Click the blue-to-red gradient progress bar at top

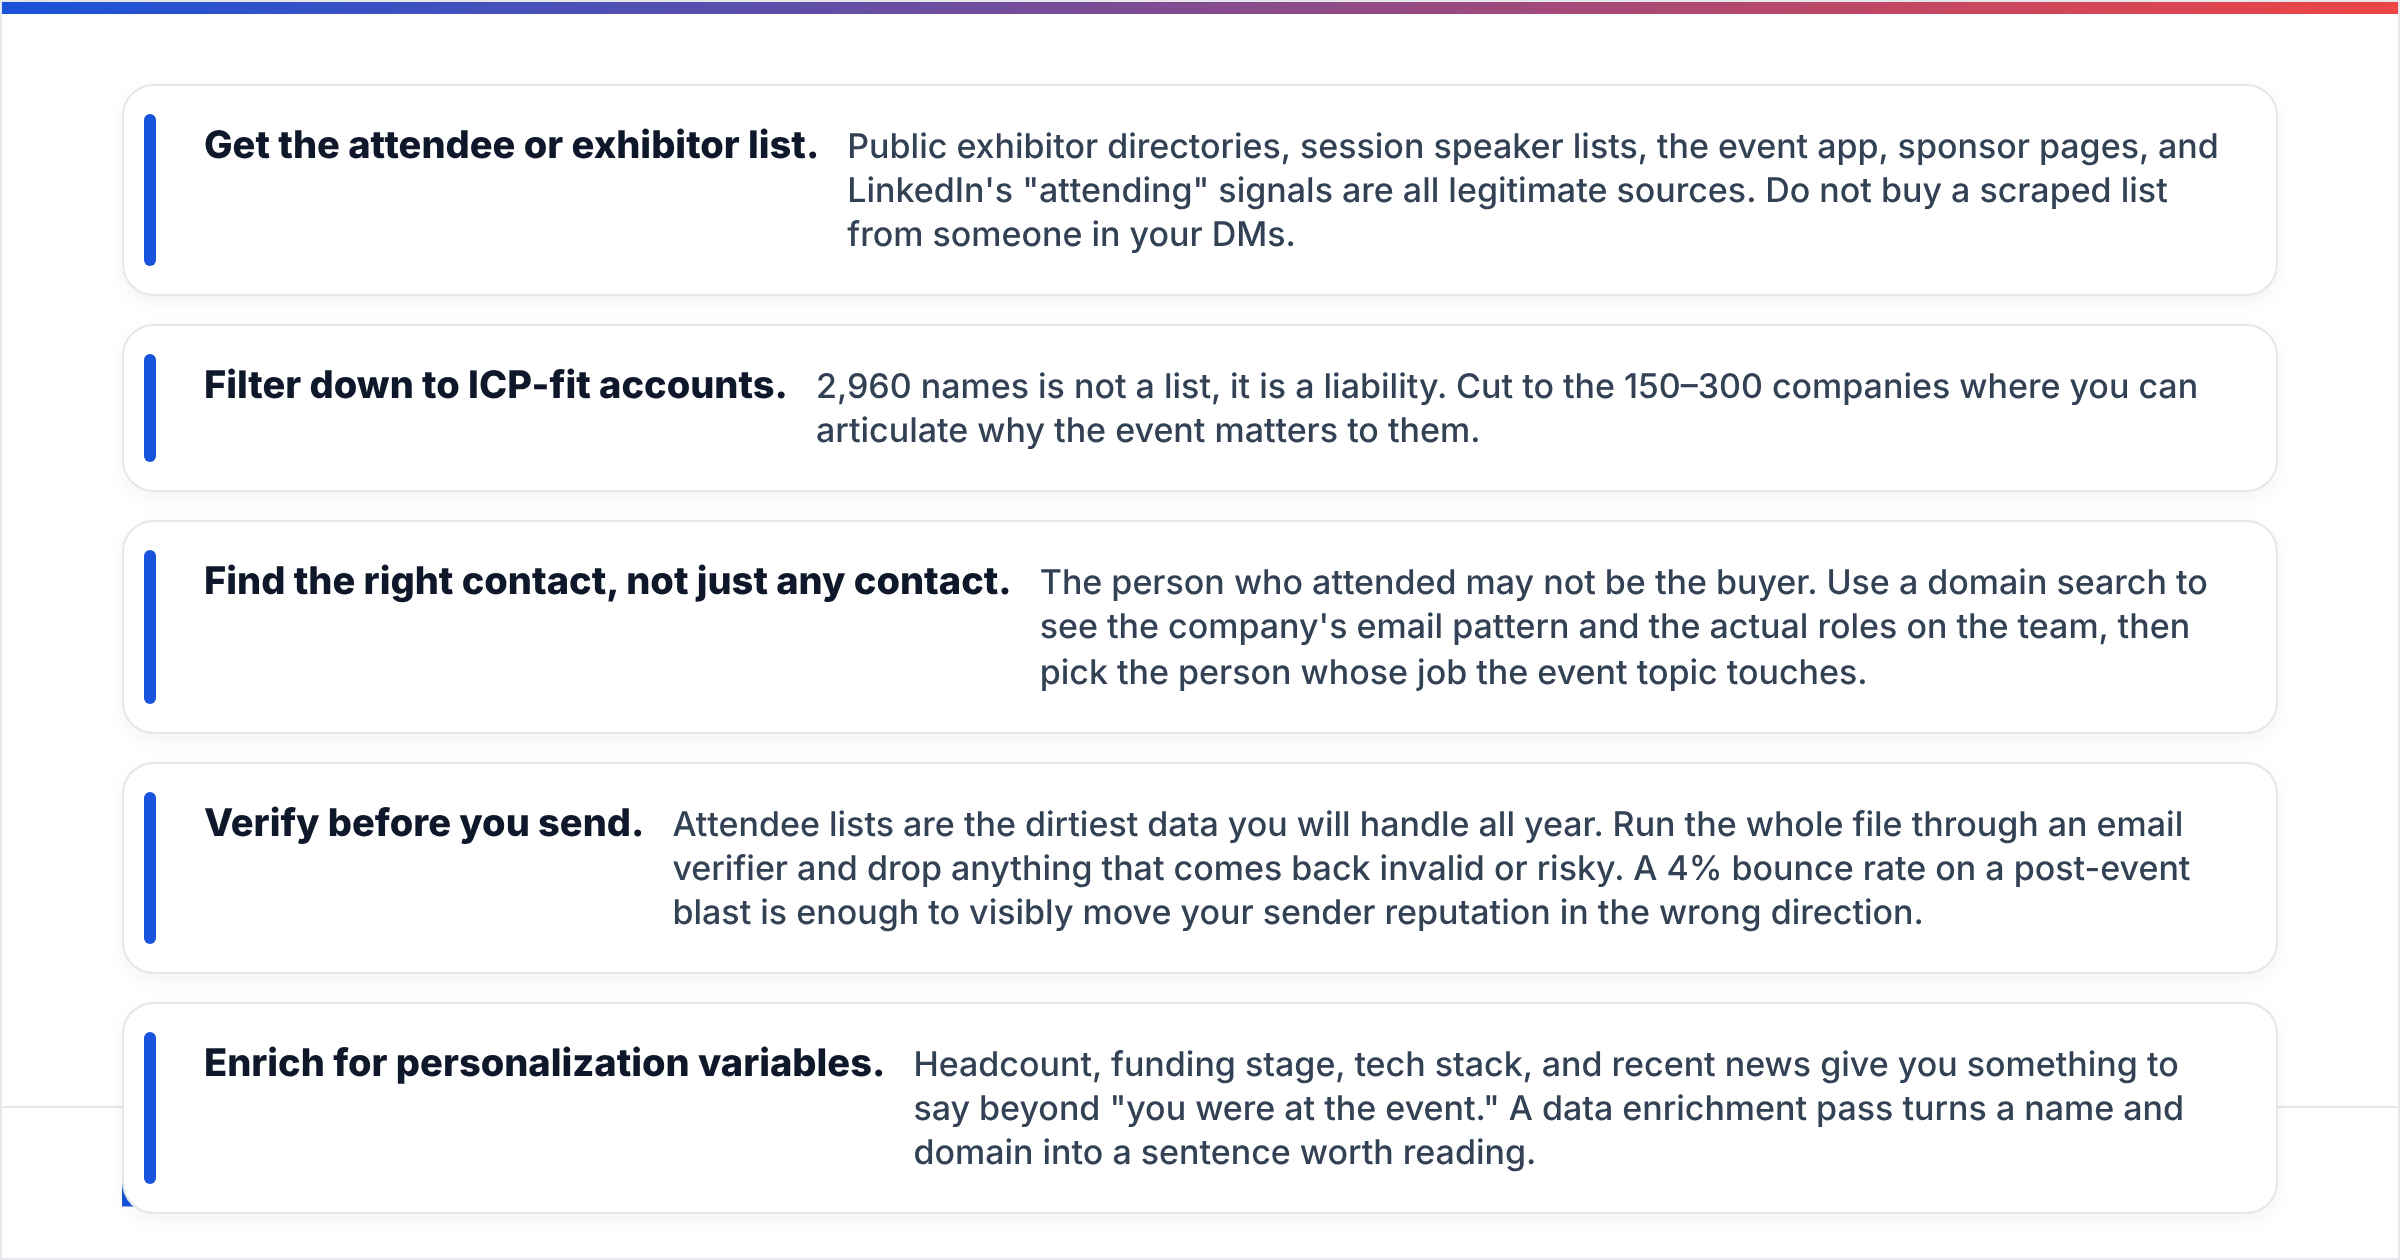[x=1200, y=7]
